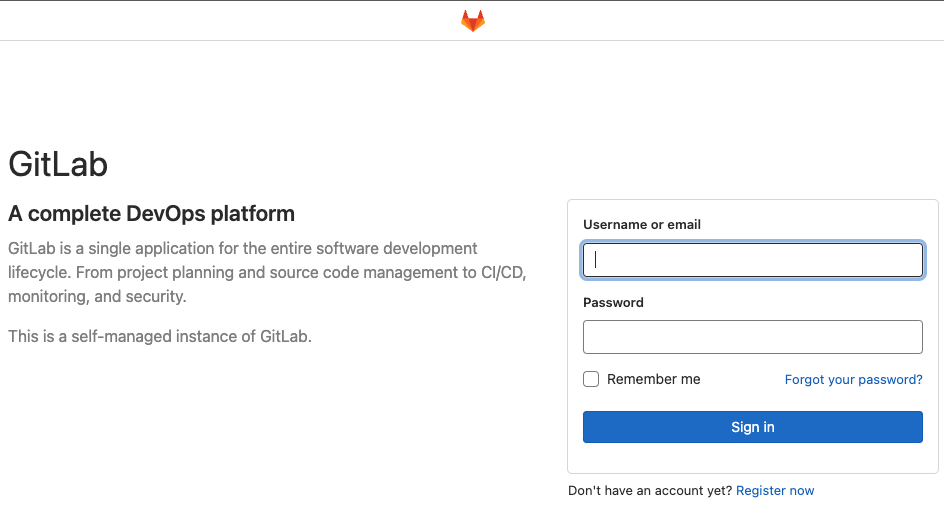Open the 'Forgot your password?' link
The width and height of the screenshot is (944, 509).
click(x=853, y=380)
